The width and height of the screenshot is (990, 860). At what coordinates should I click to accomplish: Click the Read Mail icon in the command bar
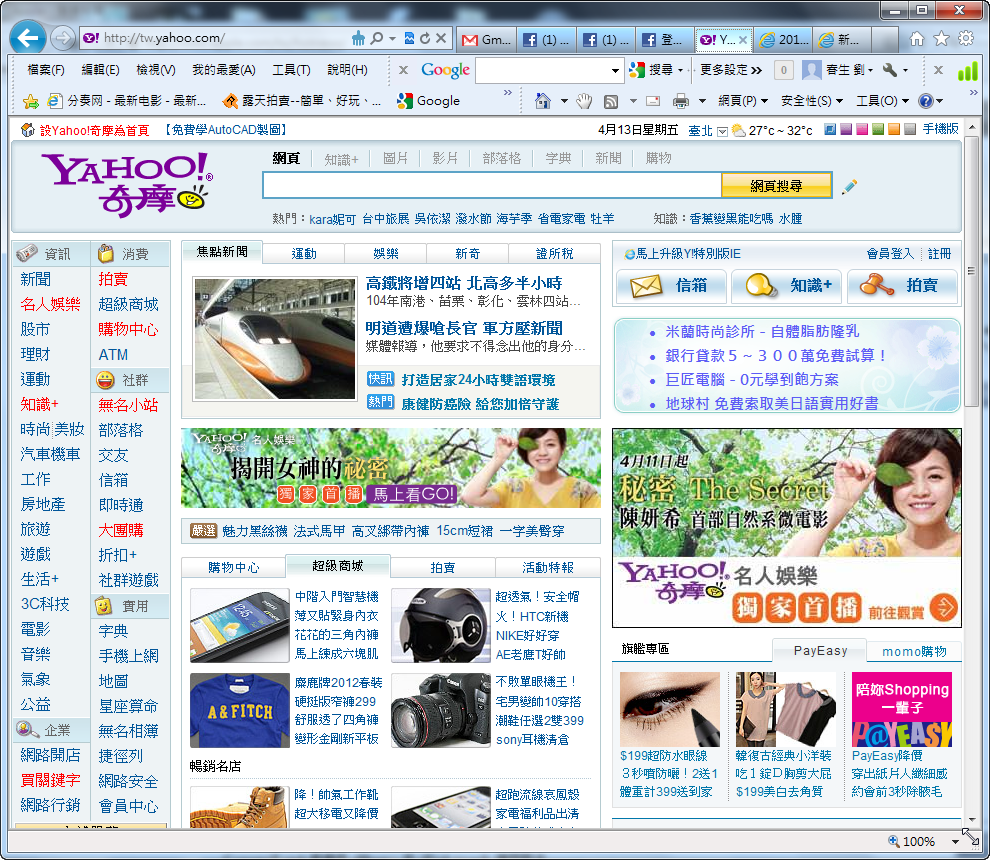653,101
